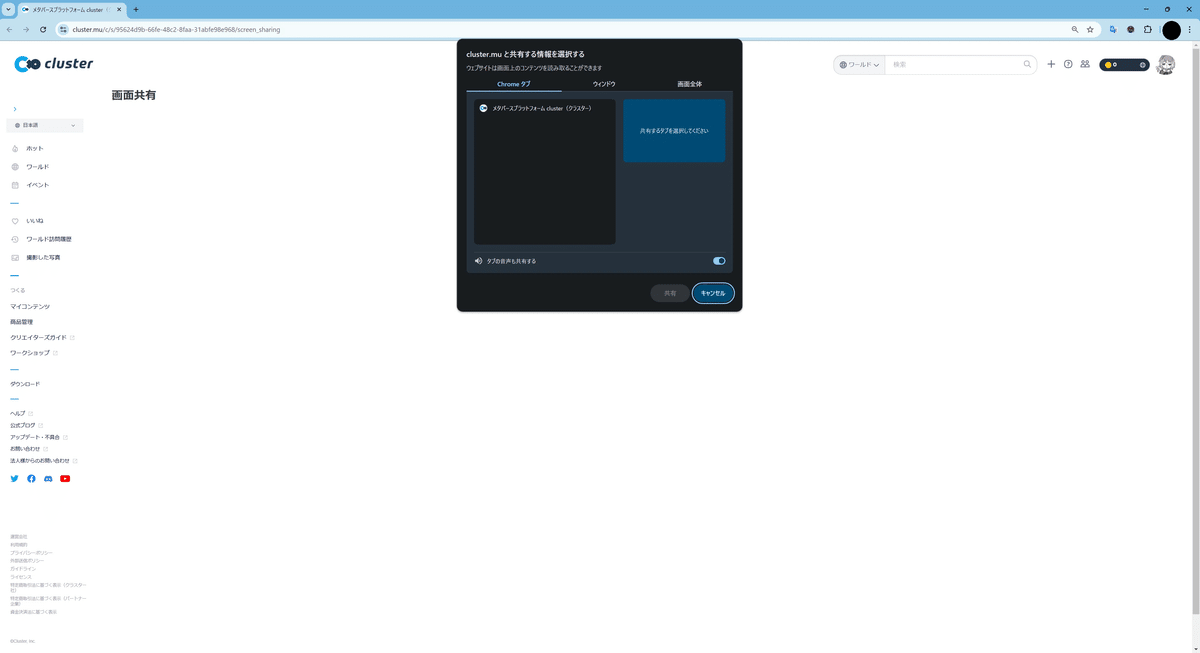Open the user avatar in cluster header

[x=1165, y=64]
